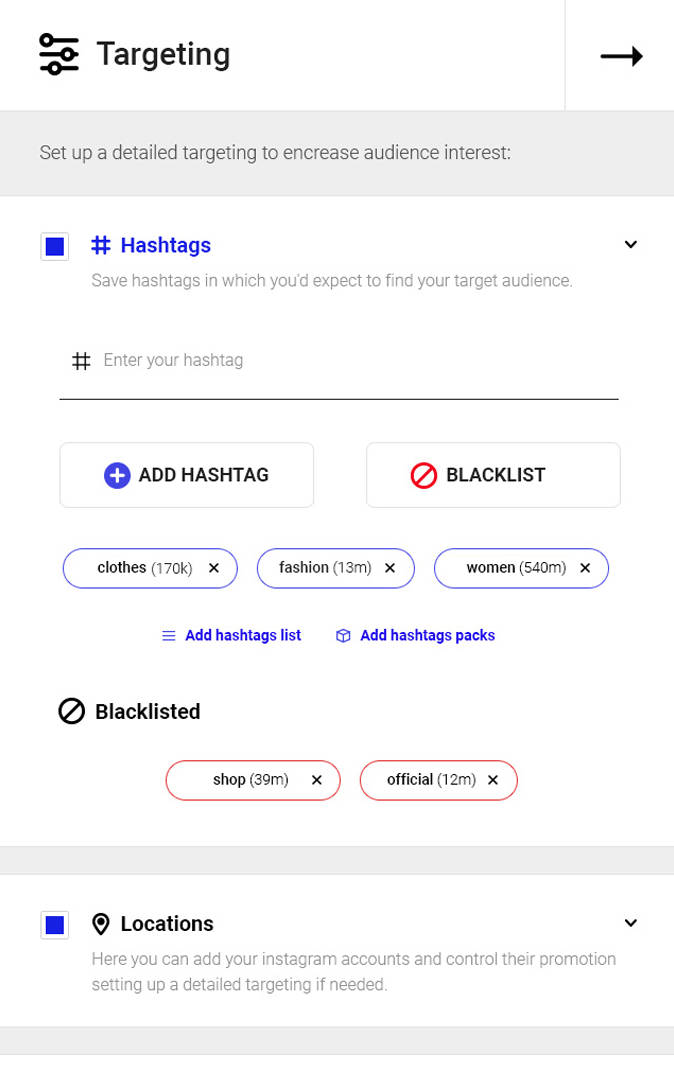Viewport: 674px width, 1082px height.
Task: Click the ADD HASHTAG button
Action: pos(186,474)
